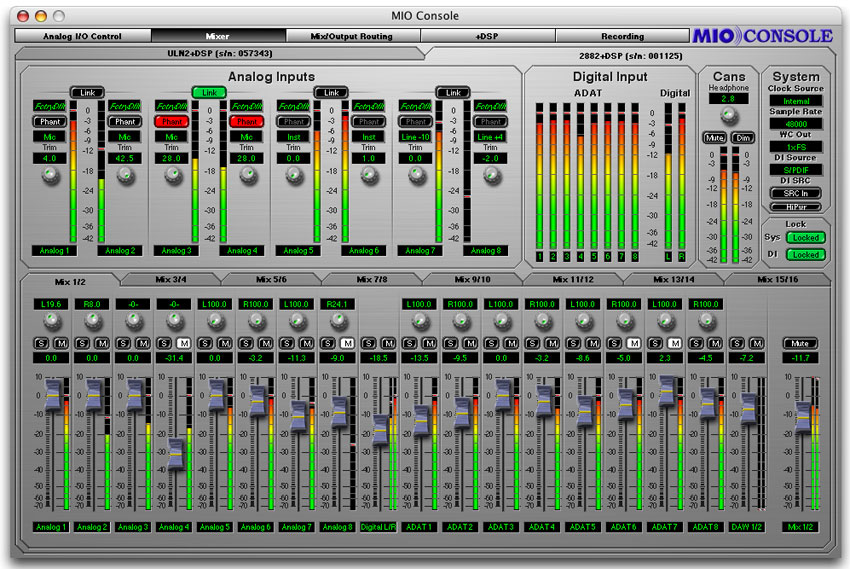Mute the Cans headphone output
Viewport: 850px width, 569px height.
click(x=714, y=138)
